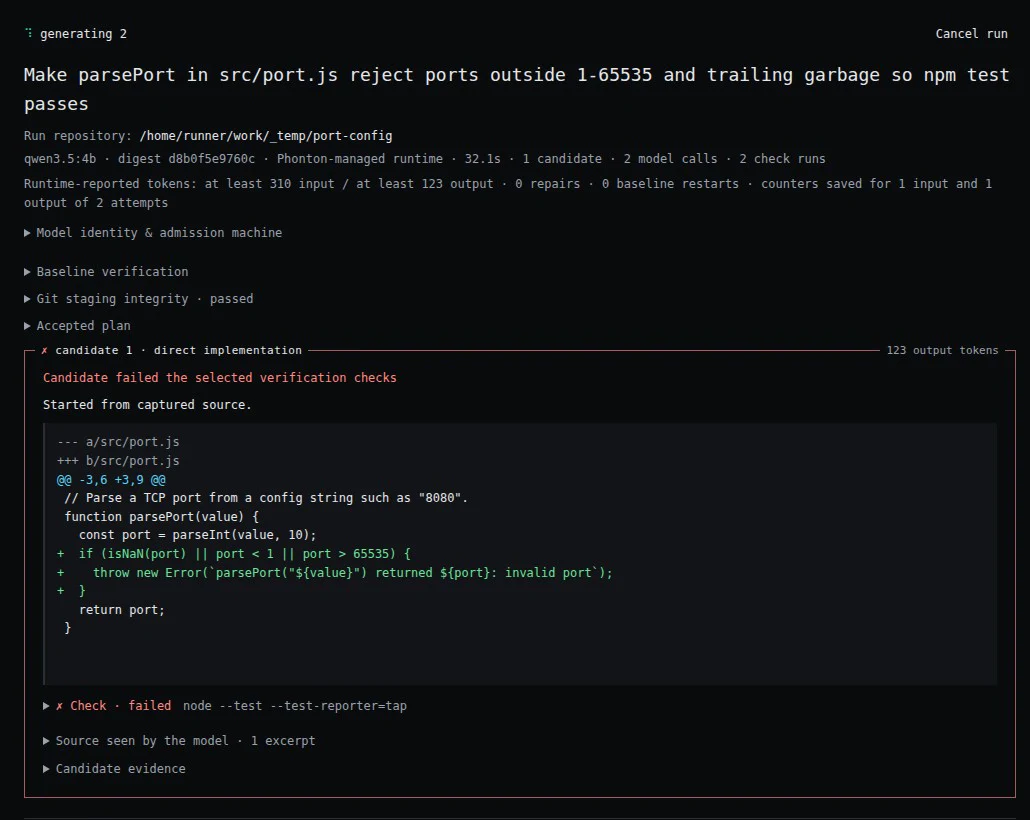Click the Cancel run button
The image size is (1030, 820).
971,34
